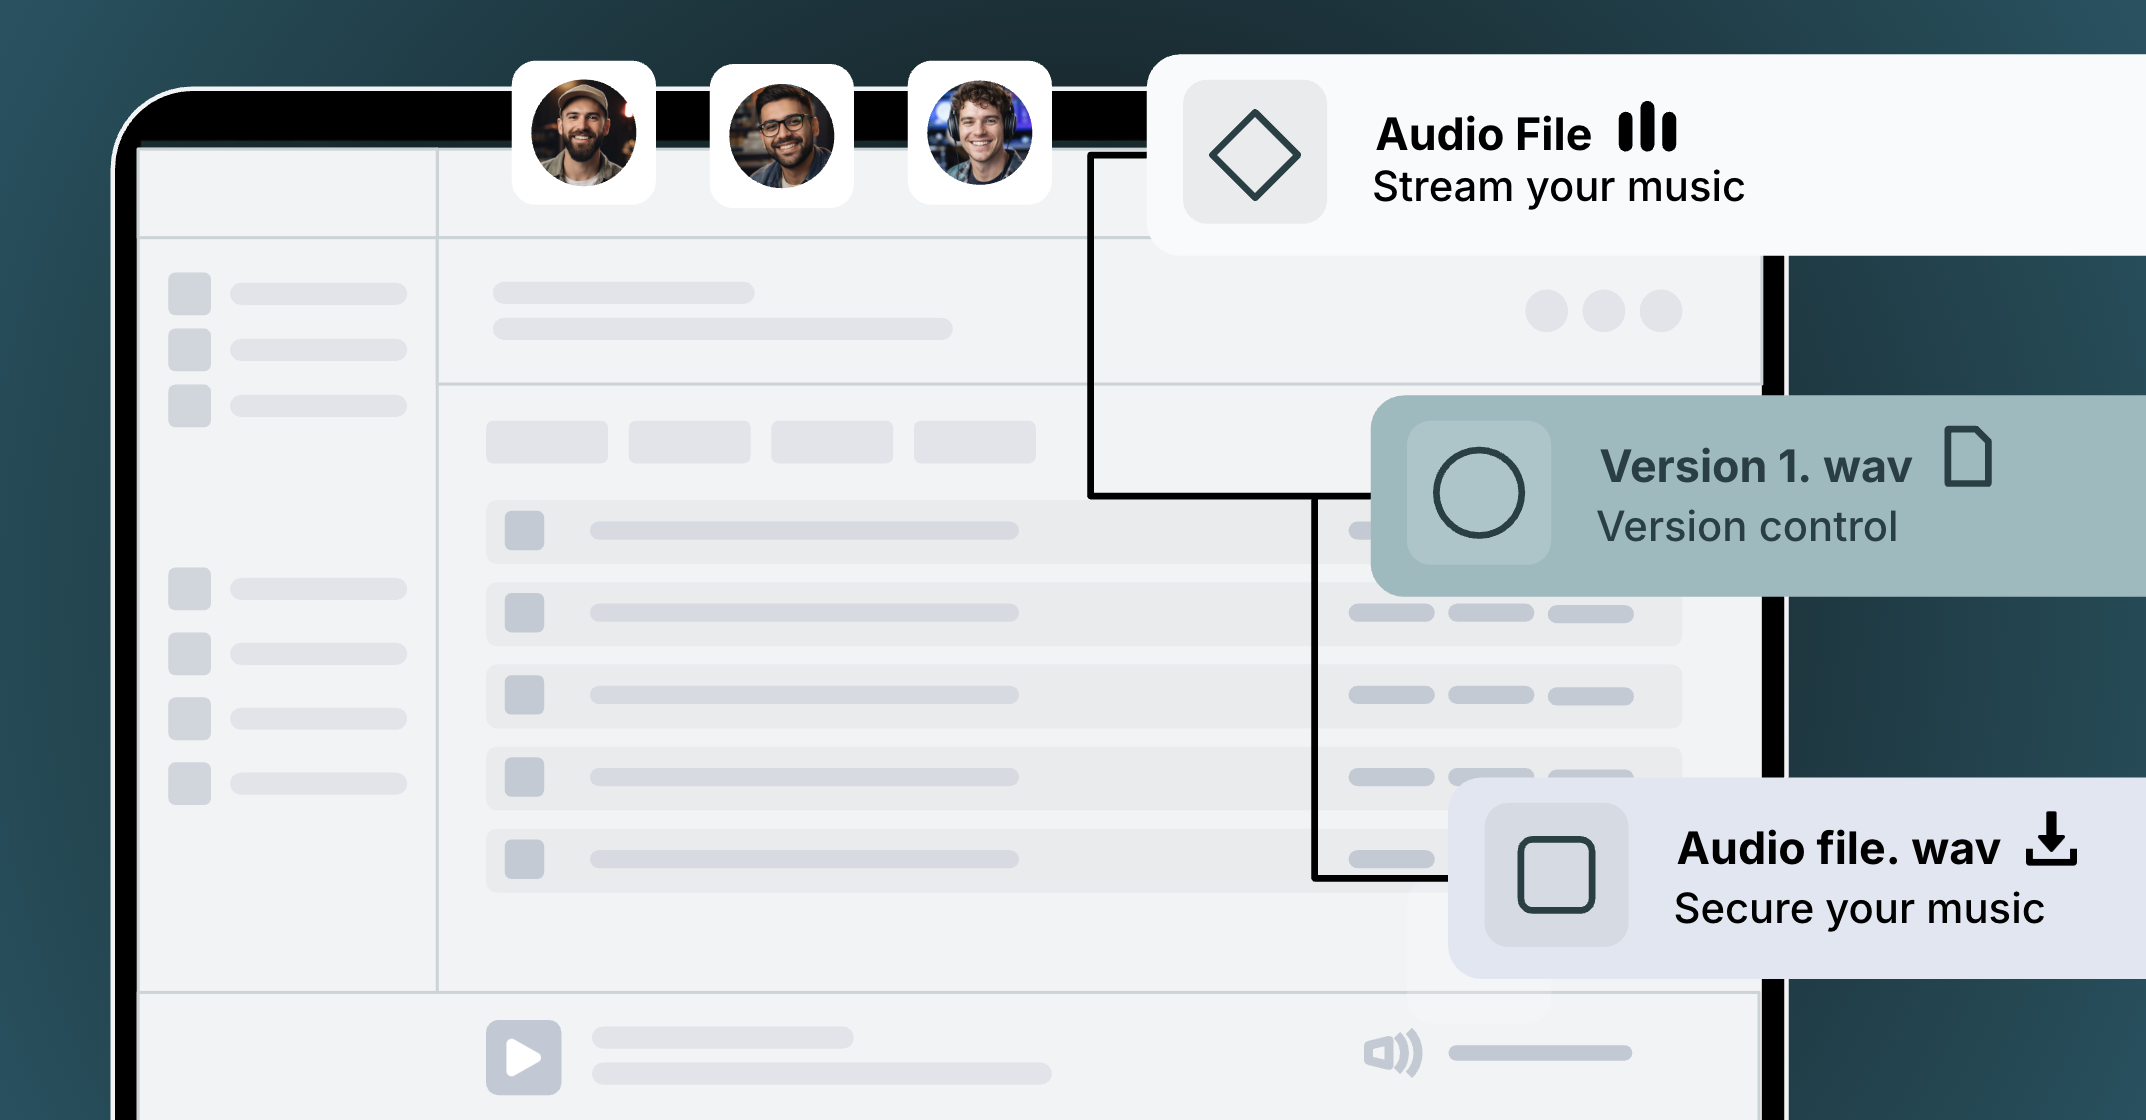Click the download icon beside Audio file. wav

click(2051, 840)
